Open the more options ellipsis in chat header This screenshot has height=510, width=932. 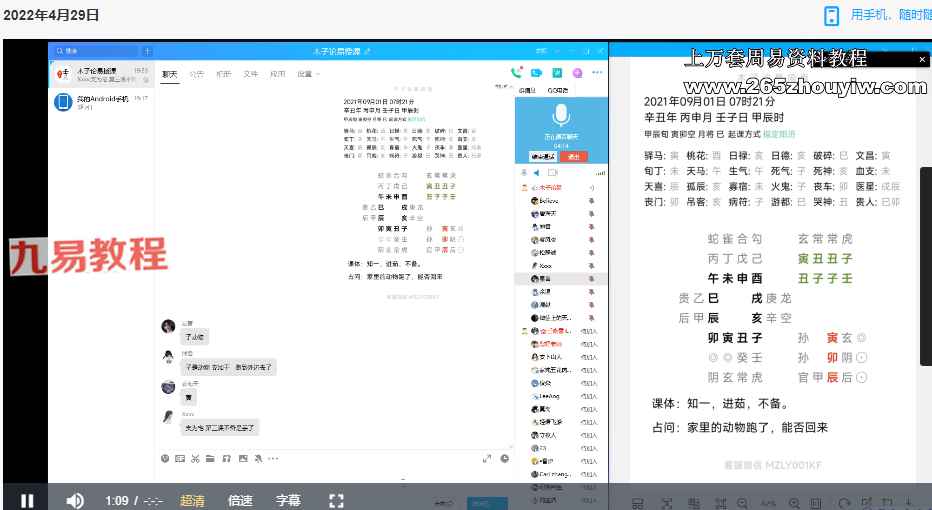point(597,73)
